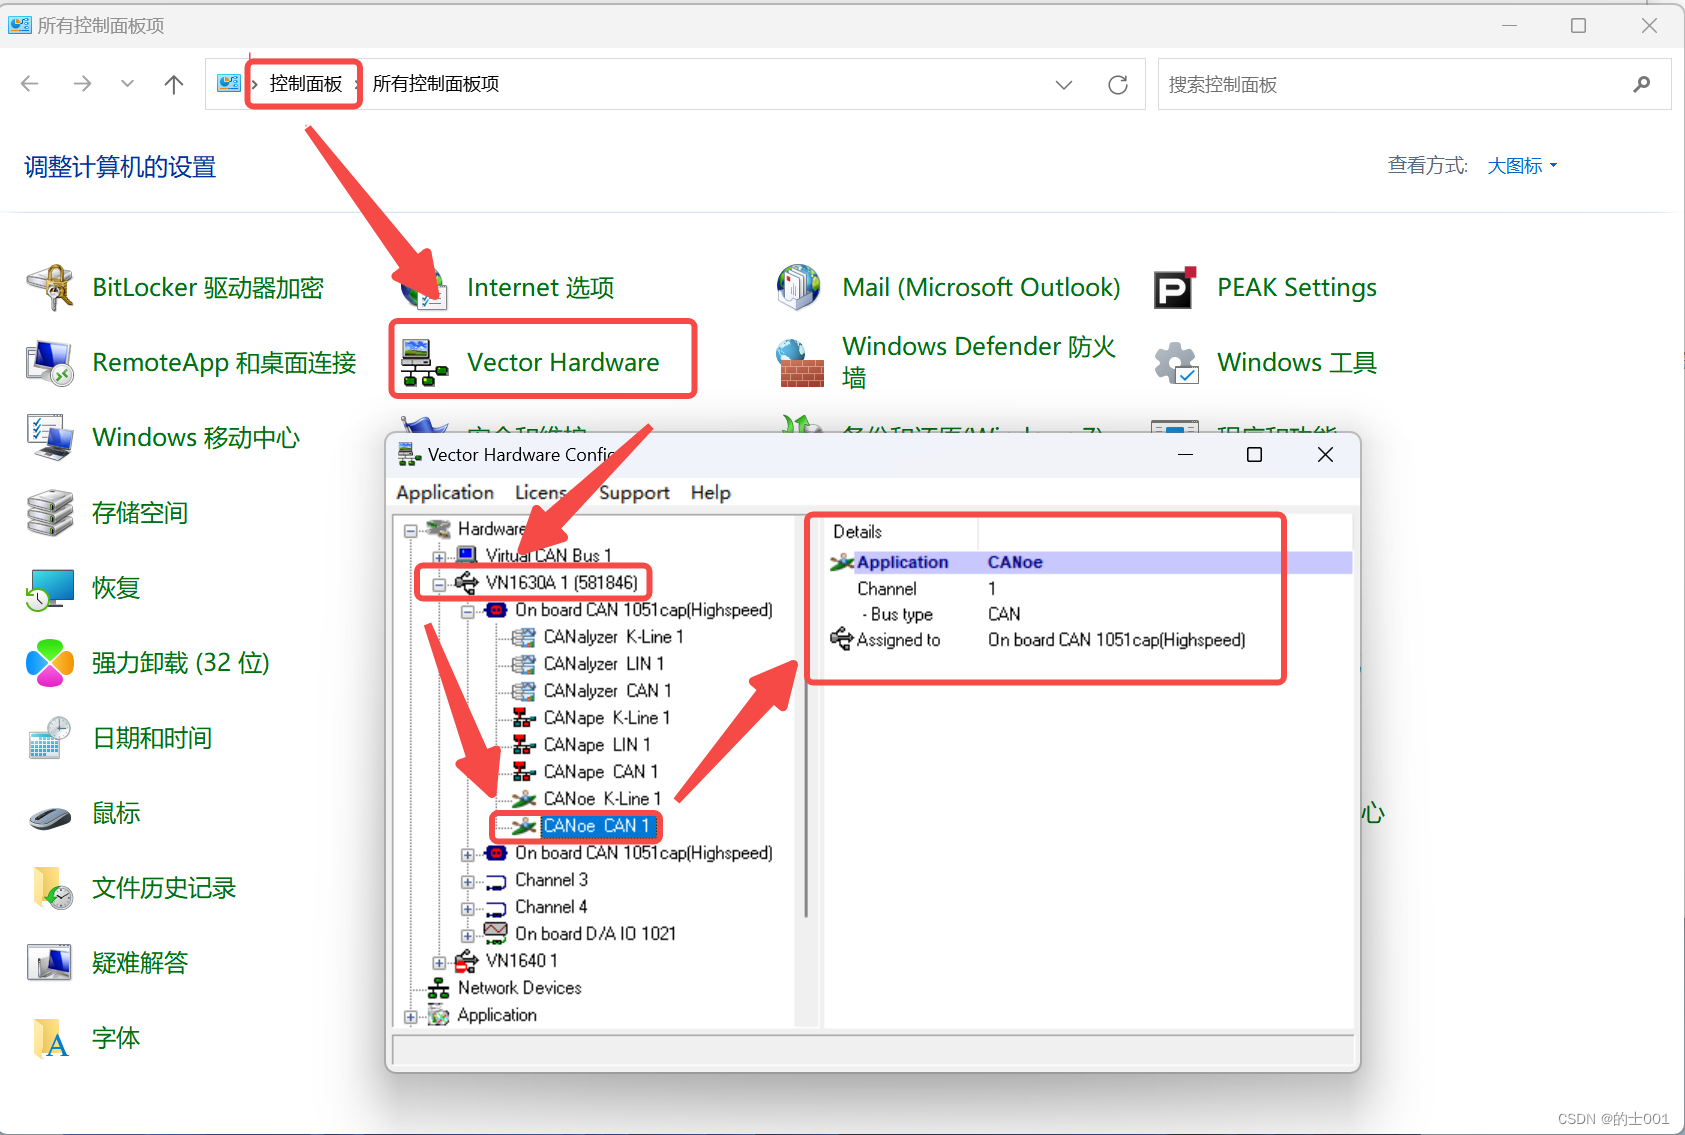
Task: Click 所有控制面板项 breadcrumb
Action: tap(436, 84)
